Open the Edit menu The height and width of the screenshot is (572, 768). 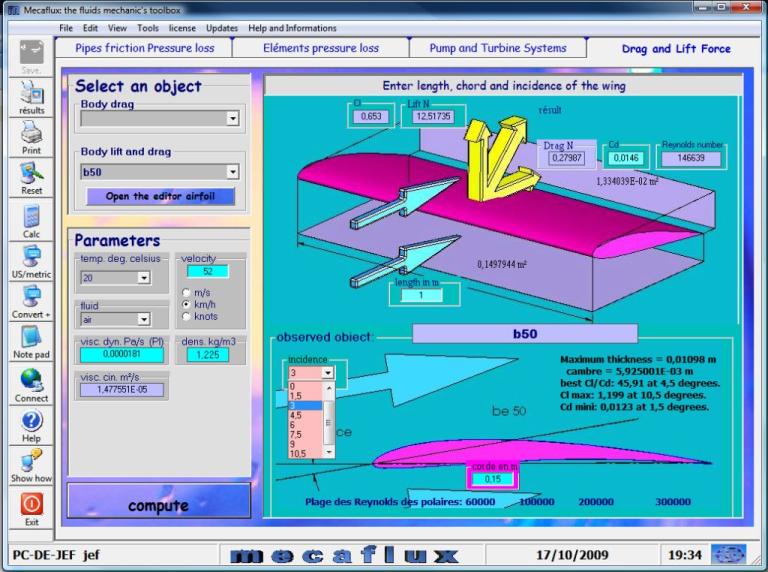point(90,28)
